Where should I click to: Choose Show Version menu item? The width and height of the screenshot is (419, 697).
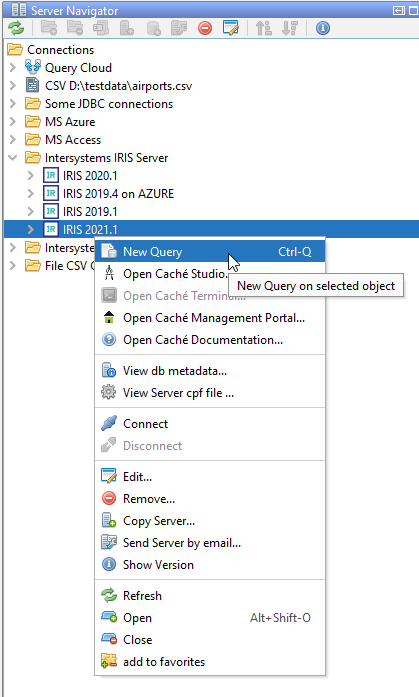(x=210, y=565)
